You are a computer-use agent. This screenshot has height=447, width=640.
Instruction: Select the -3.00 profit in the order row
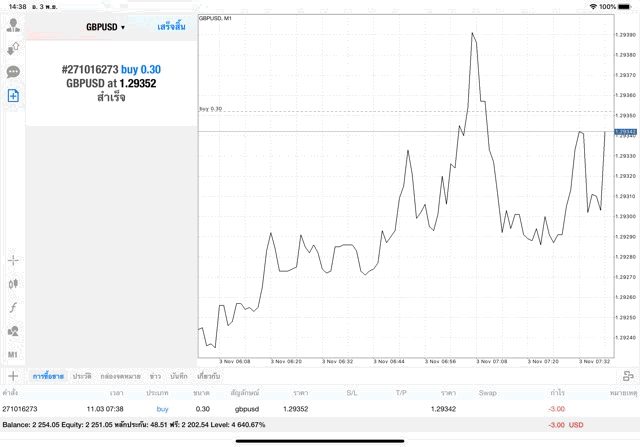coord(557,409)
